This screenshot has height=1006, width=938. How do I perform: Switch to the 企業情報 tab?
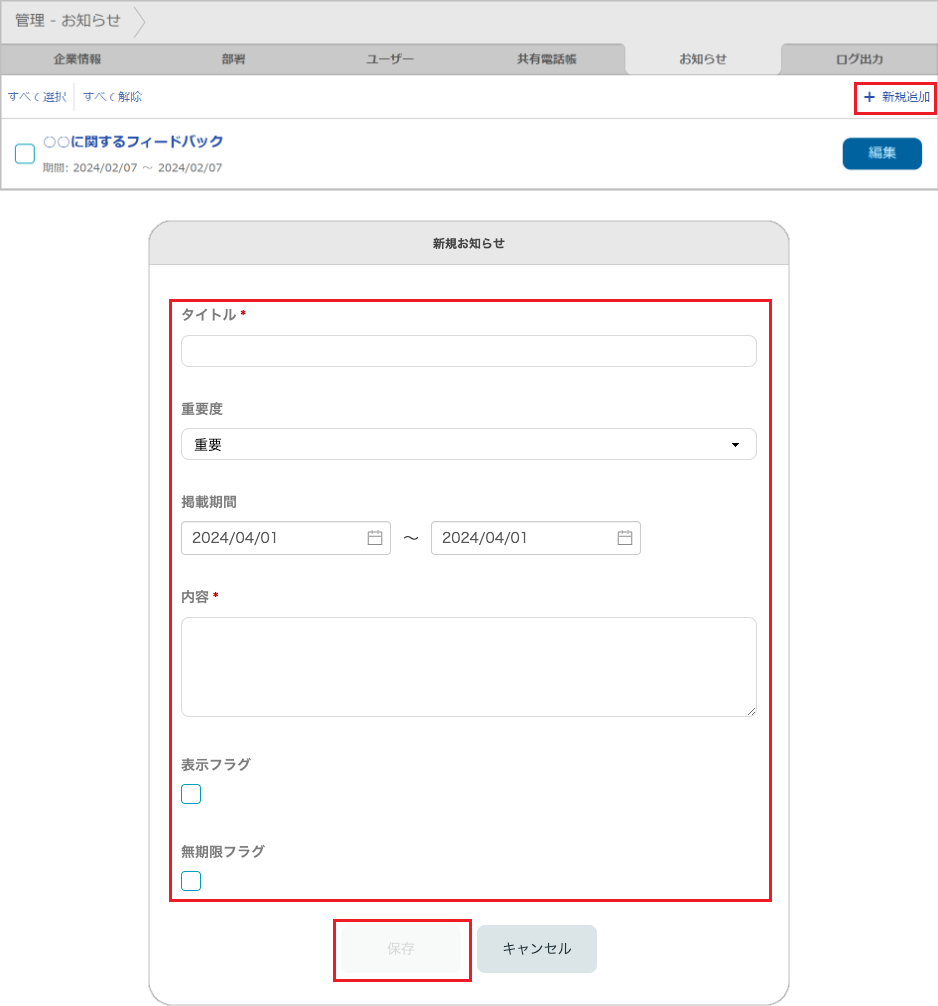coord(78,59)
